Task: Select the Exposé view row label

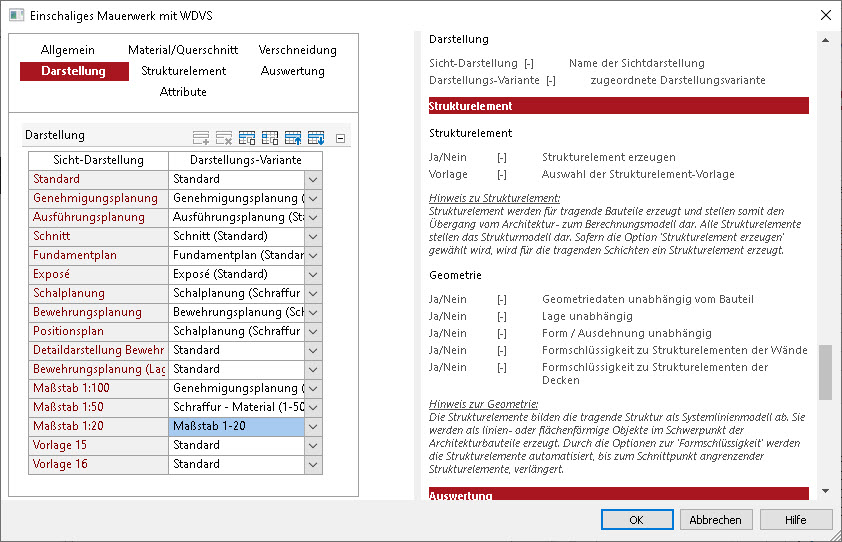Action: (98, 274)
